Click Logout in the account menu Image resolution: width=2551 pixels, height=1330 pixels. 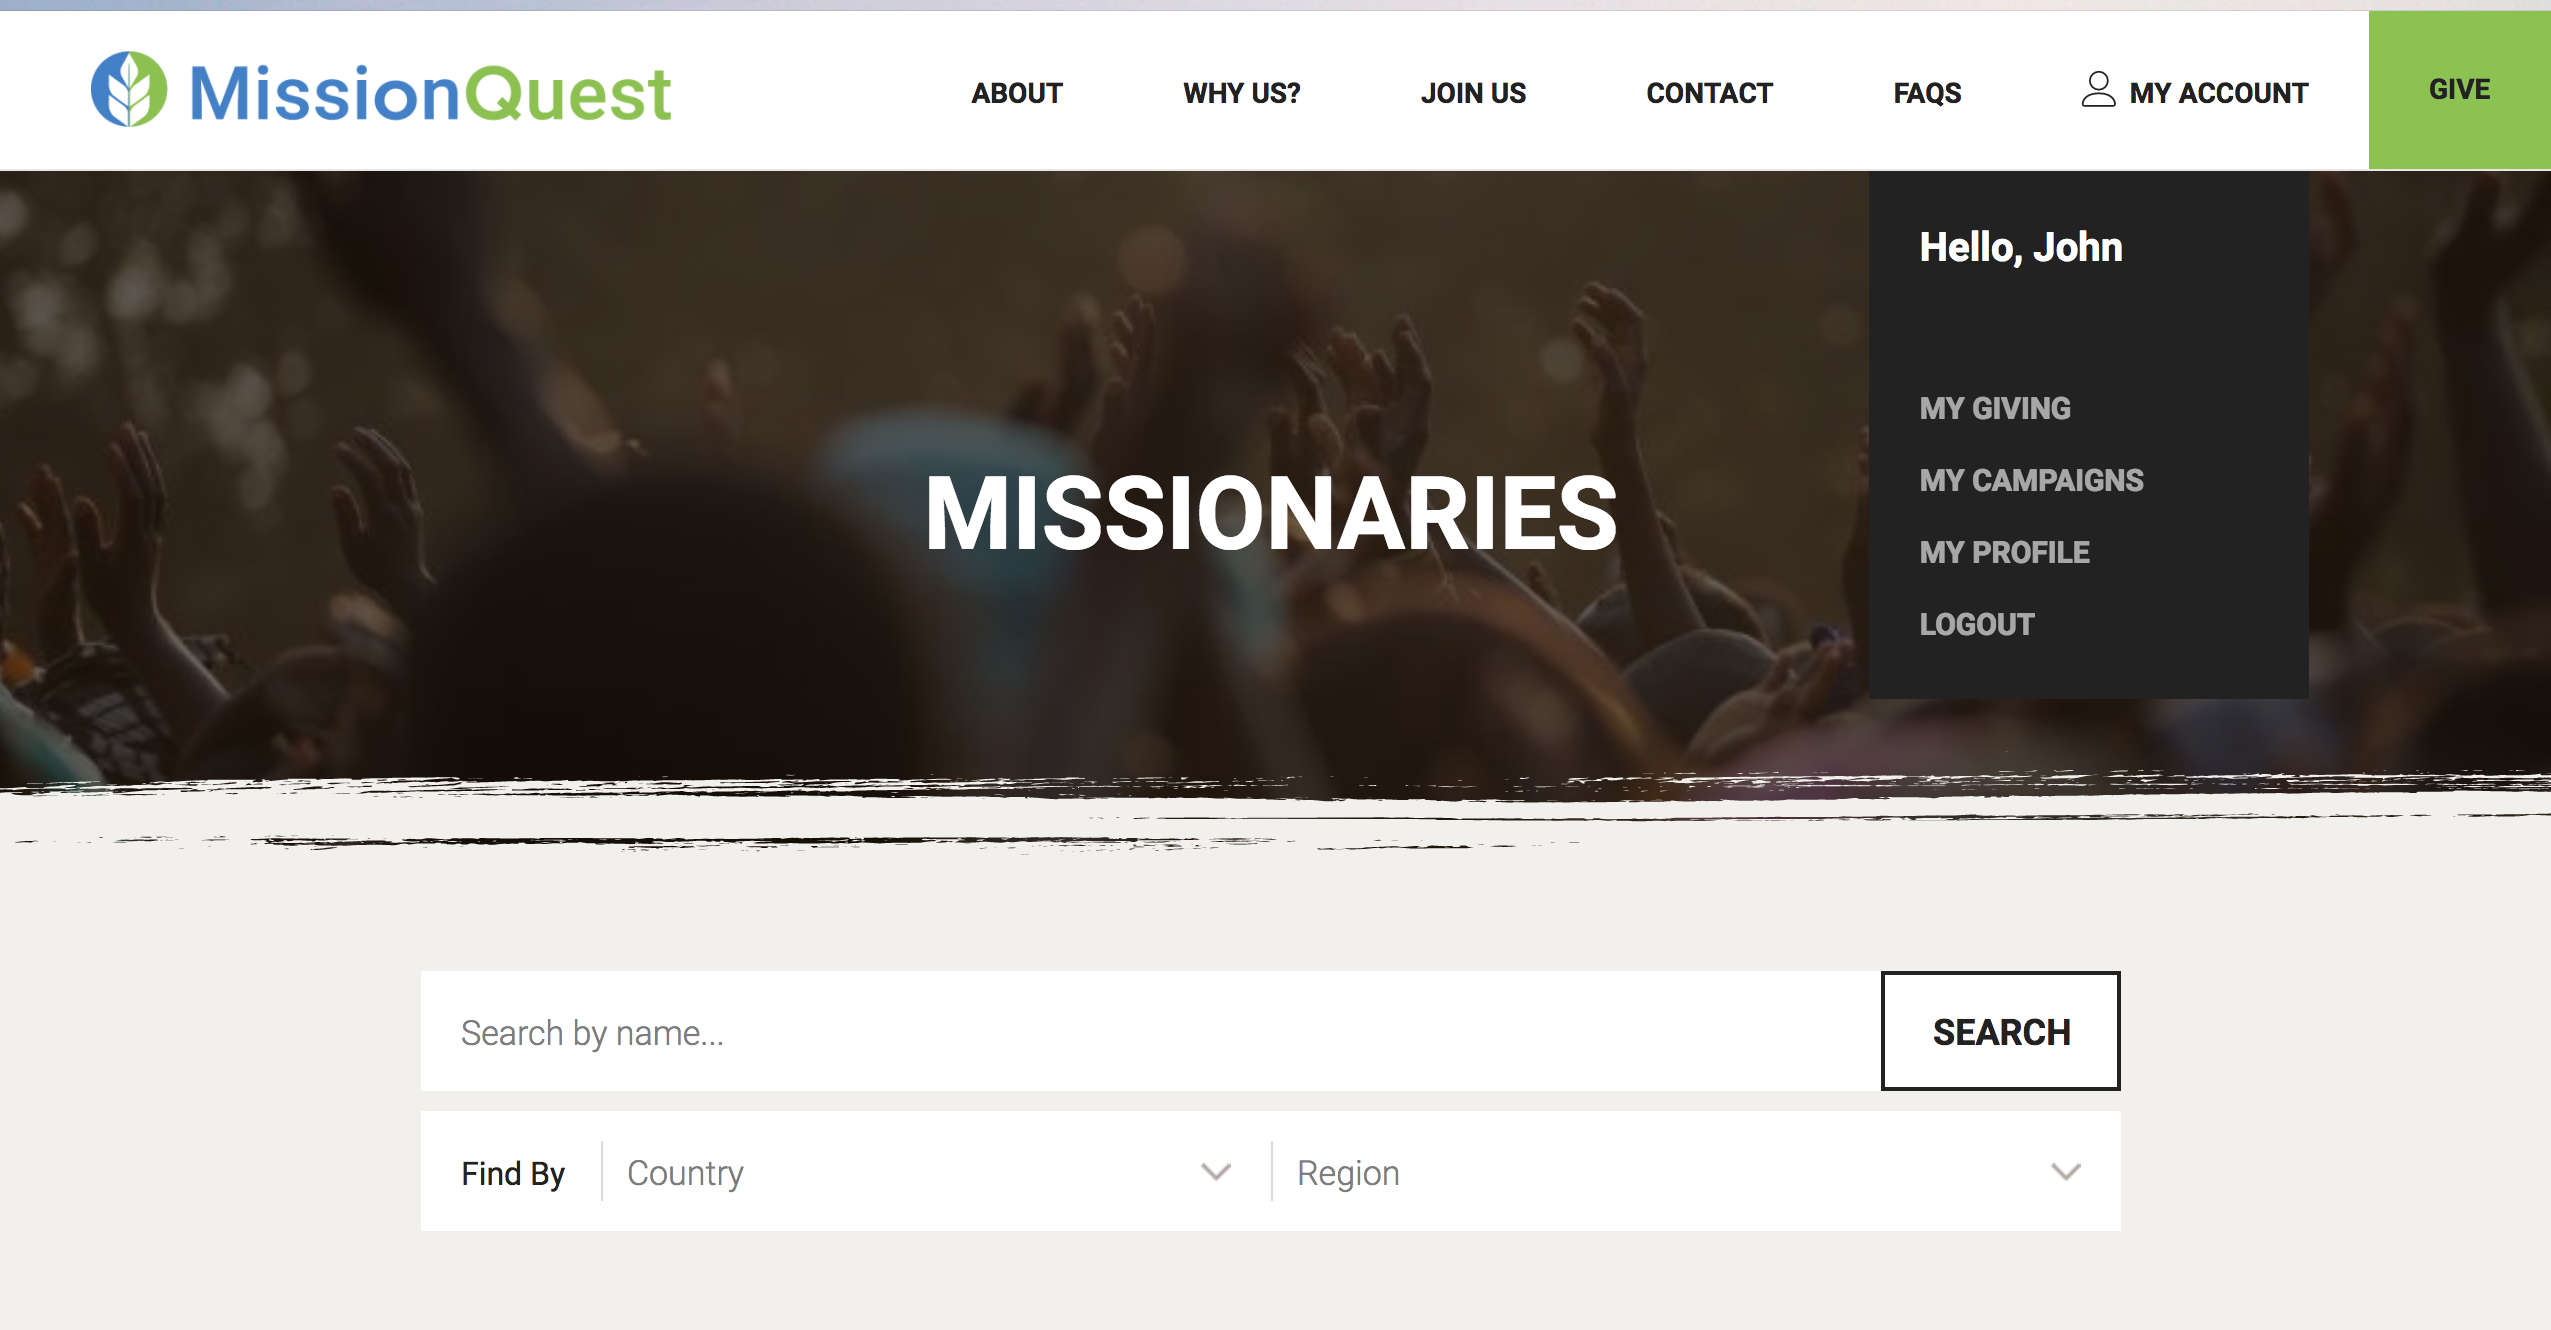[x=1977, y=624]
